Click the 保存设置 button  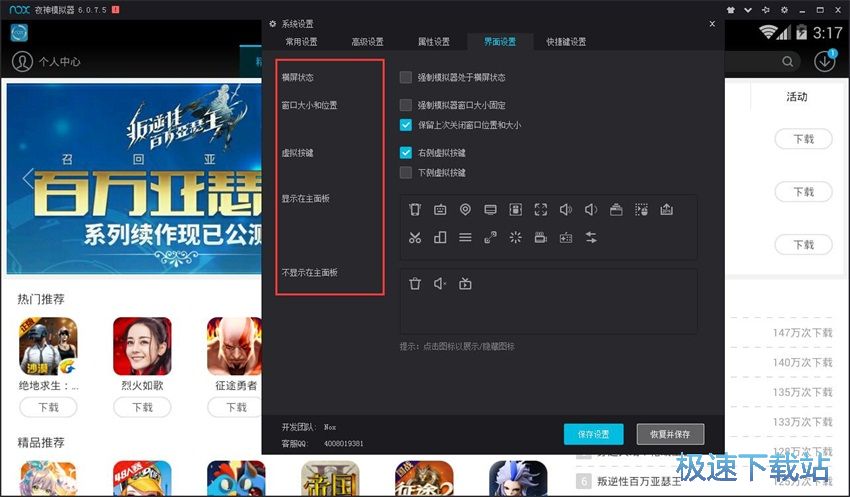(x=594, y=434)
